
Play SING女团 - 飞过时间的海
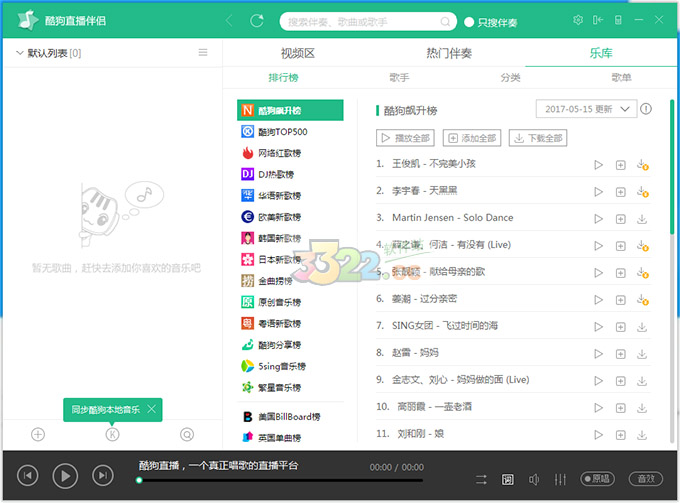pyautogui.click(x=598, y=327)
